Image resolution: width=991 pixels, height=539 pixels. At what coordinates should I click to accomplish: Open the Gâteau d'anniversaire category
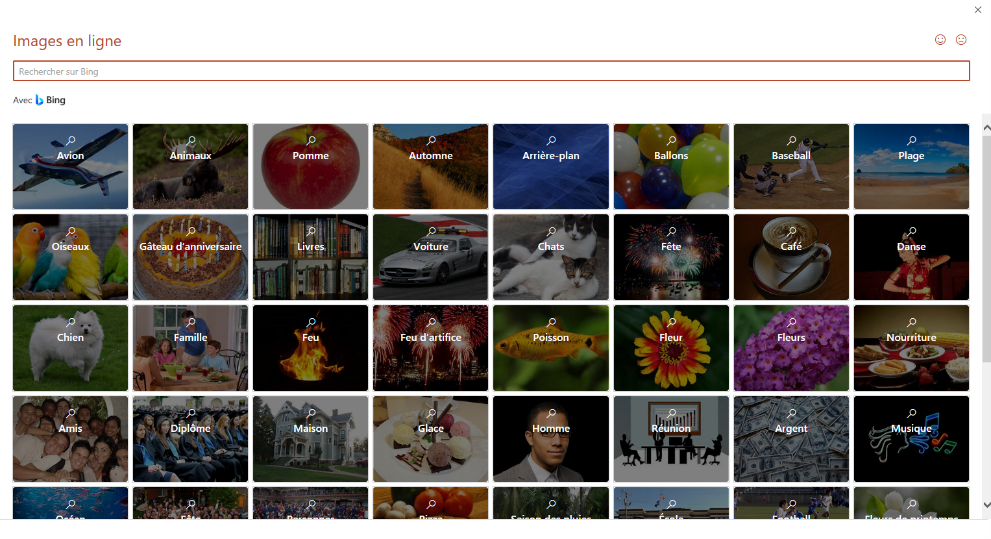pos(190,257)
